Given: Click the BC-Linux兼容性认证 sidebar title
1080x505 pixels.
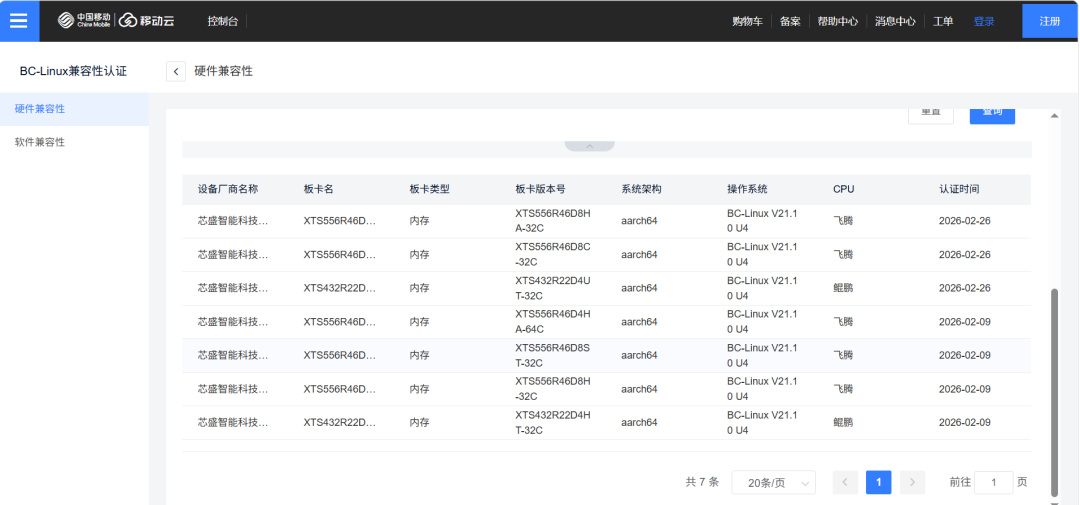Looking at the screenshot, I should tap(73, 71).
